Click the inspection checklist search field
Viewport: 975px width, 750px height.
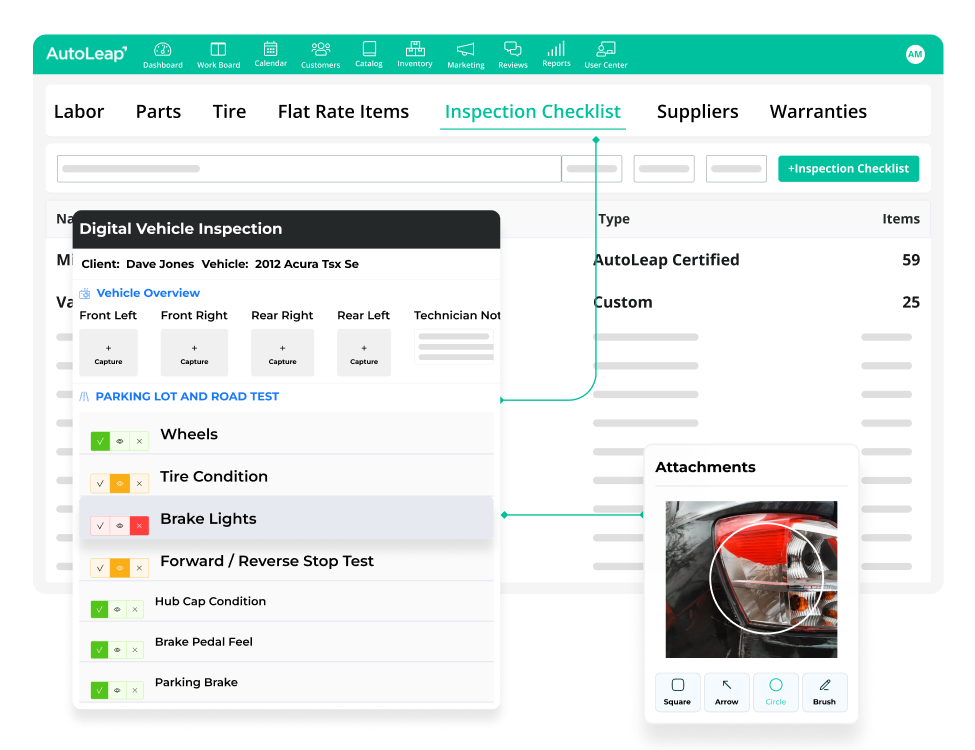tap(309, 169)
